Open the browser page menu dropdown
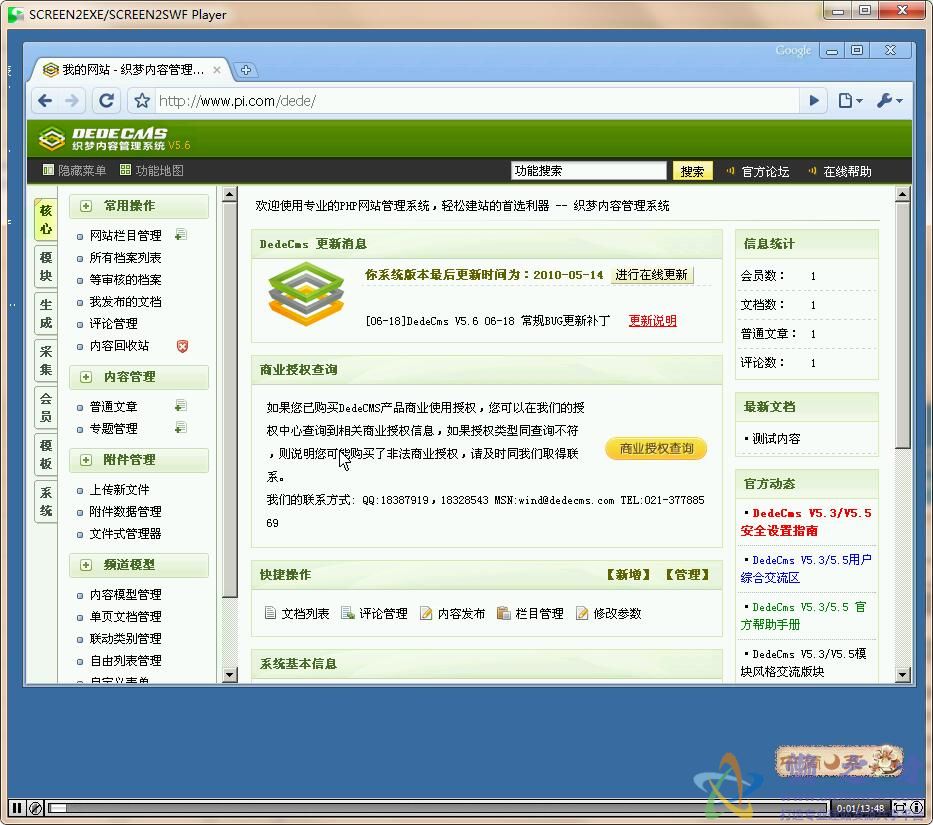This screenshot has height=825, width=933. 850,100
